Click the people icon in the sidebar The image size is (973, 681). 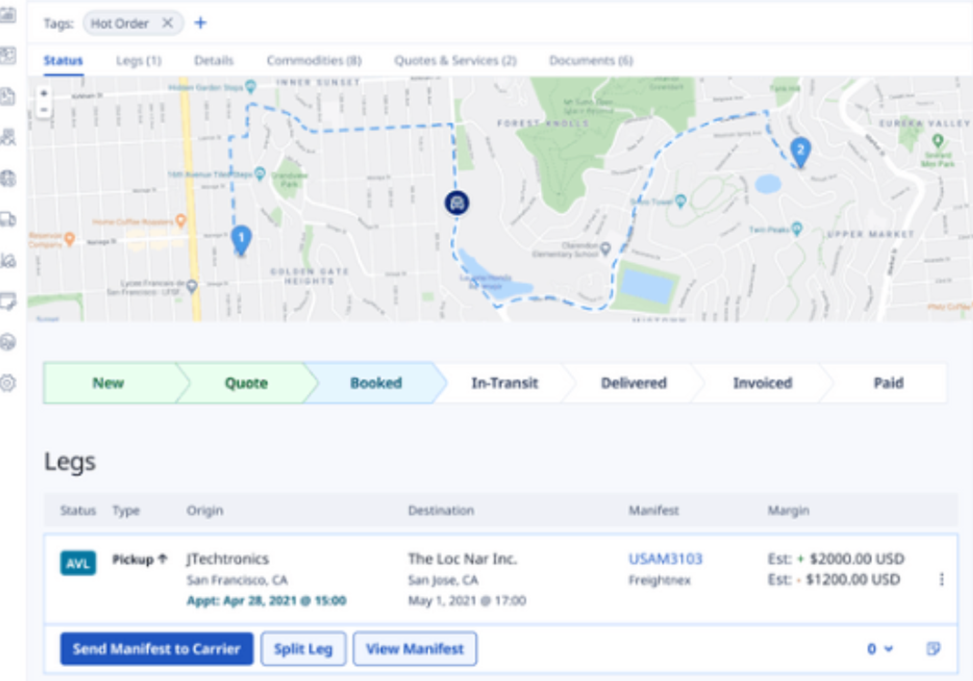[7, 137]
